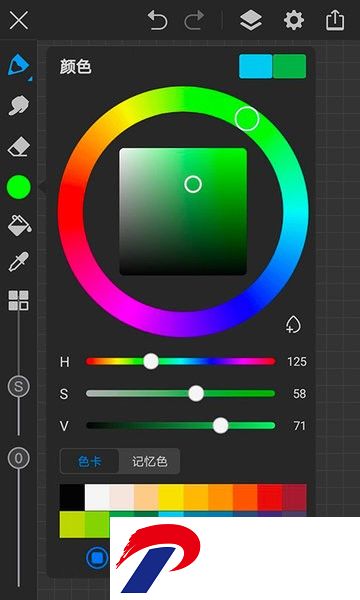
Task: Redo the undone action
Action: tap(194, 20)
